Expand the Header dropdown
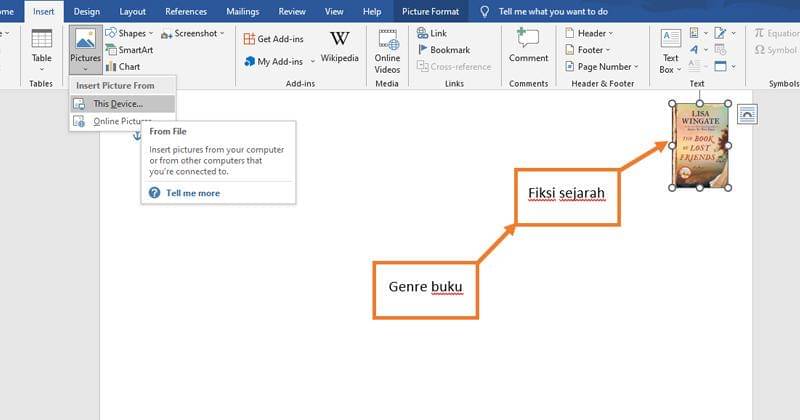The height and width of the screenshot is (420, 800). click(x=595, y=33)
